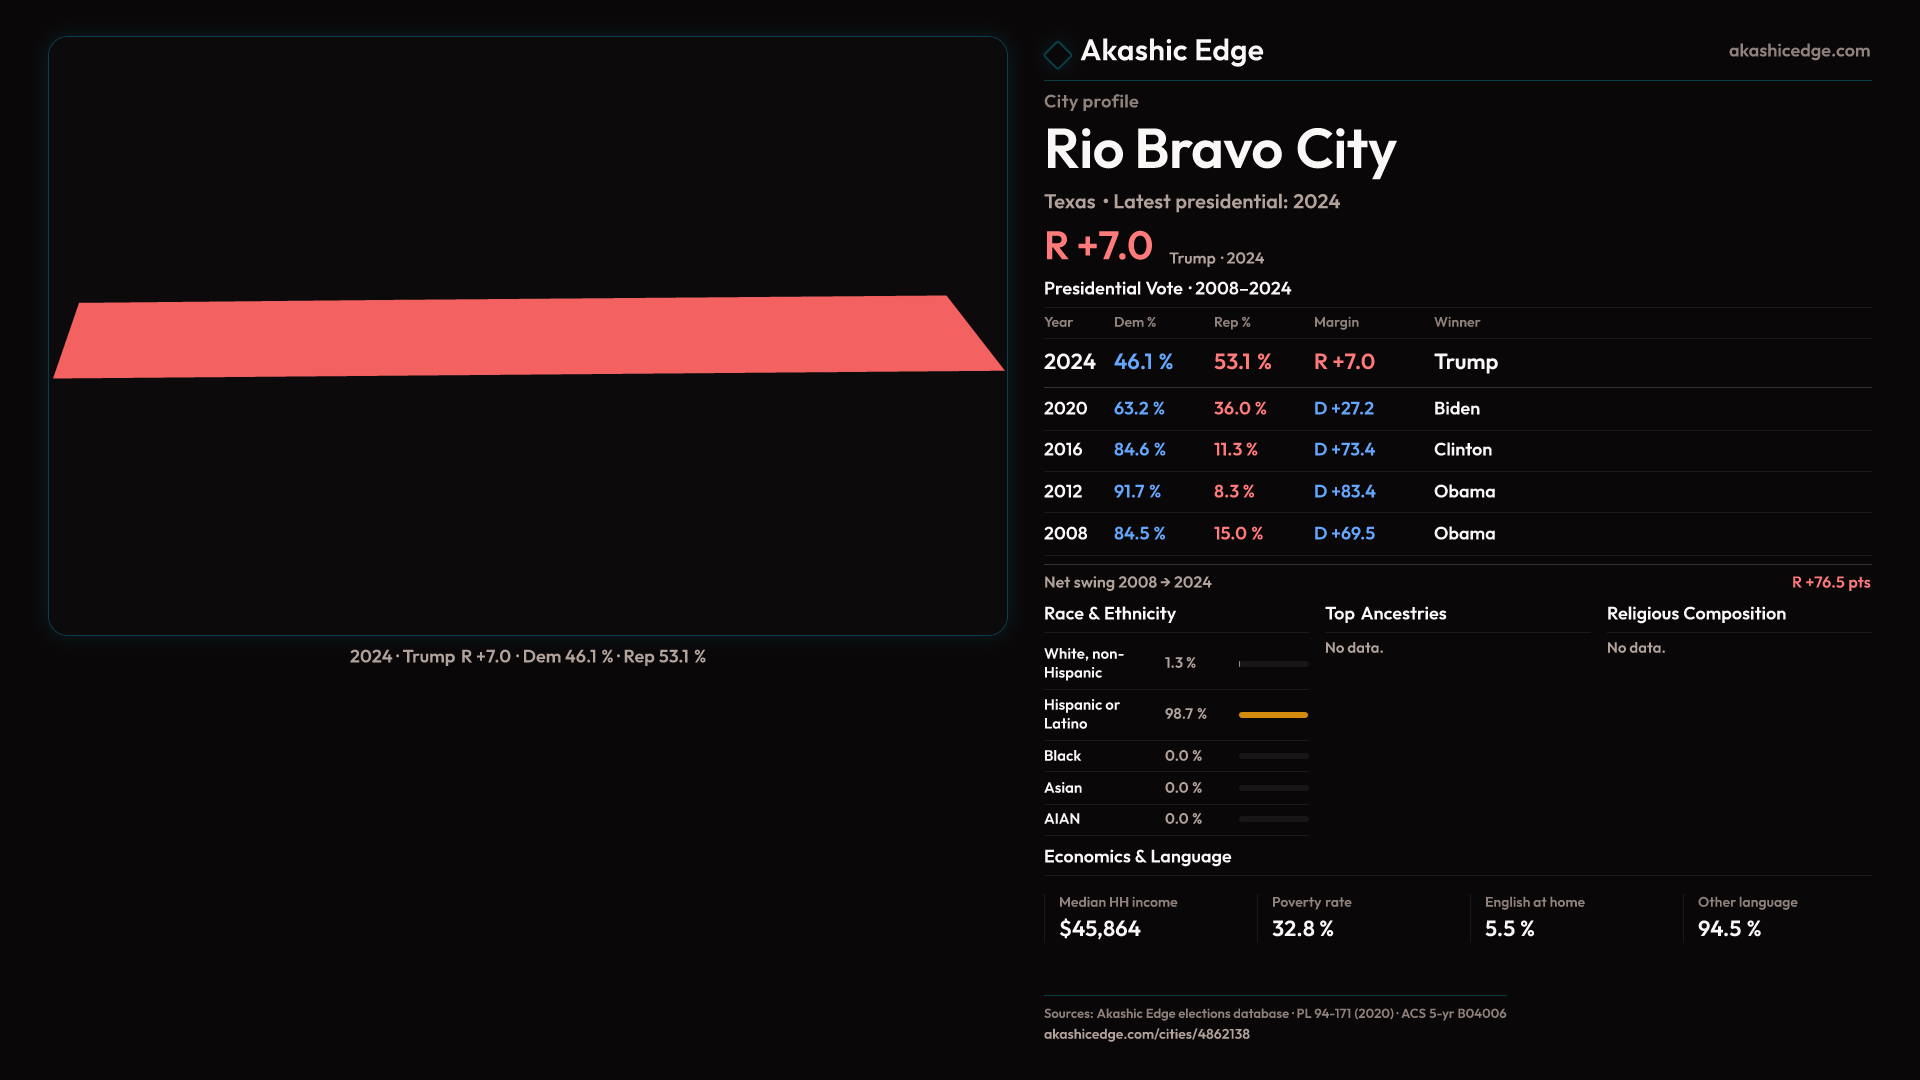Click the R +76.5 pts net swing value

point(1830,582)
